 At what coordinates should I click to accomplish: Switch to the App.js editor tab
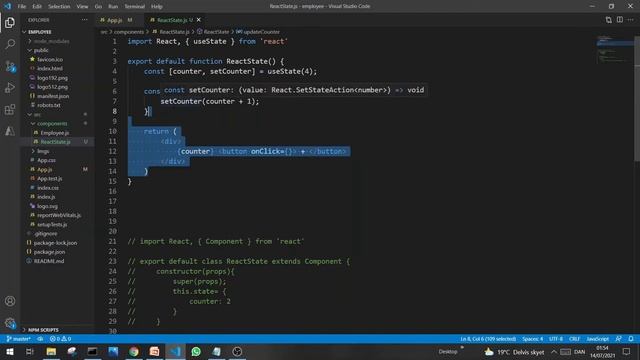point(119,20)
